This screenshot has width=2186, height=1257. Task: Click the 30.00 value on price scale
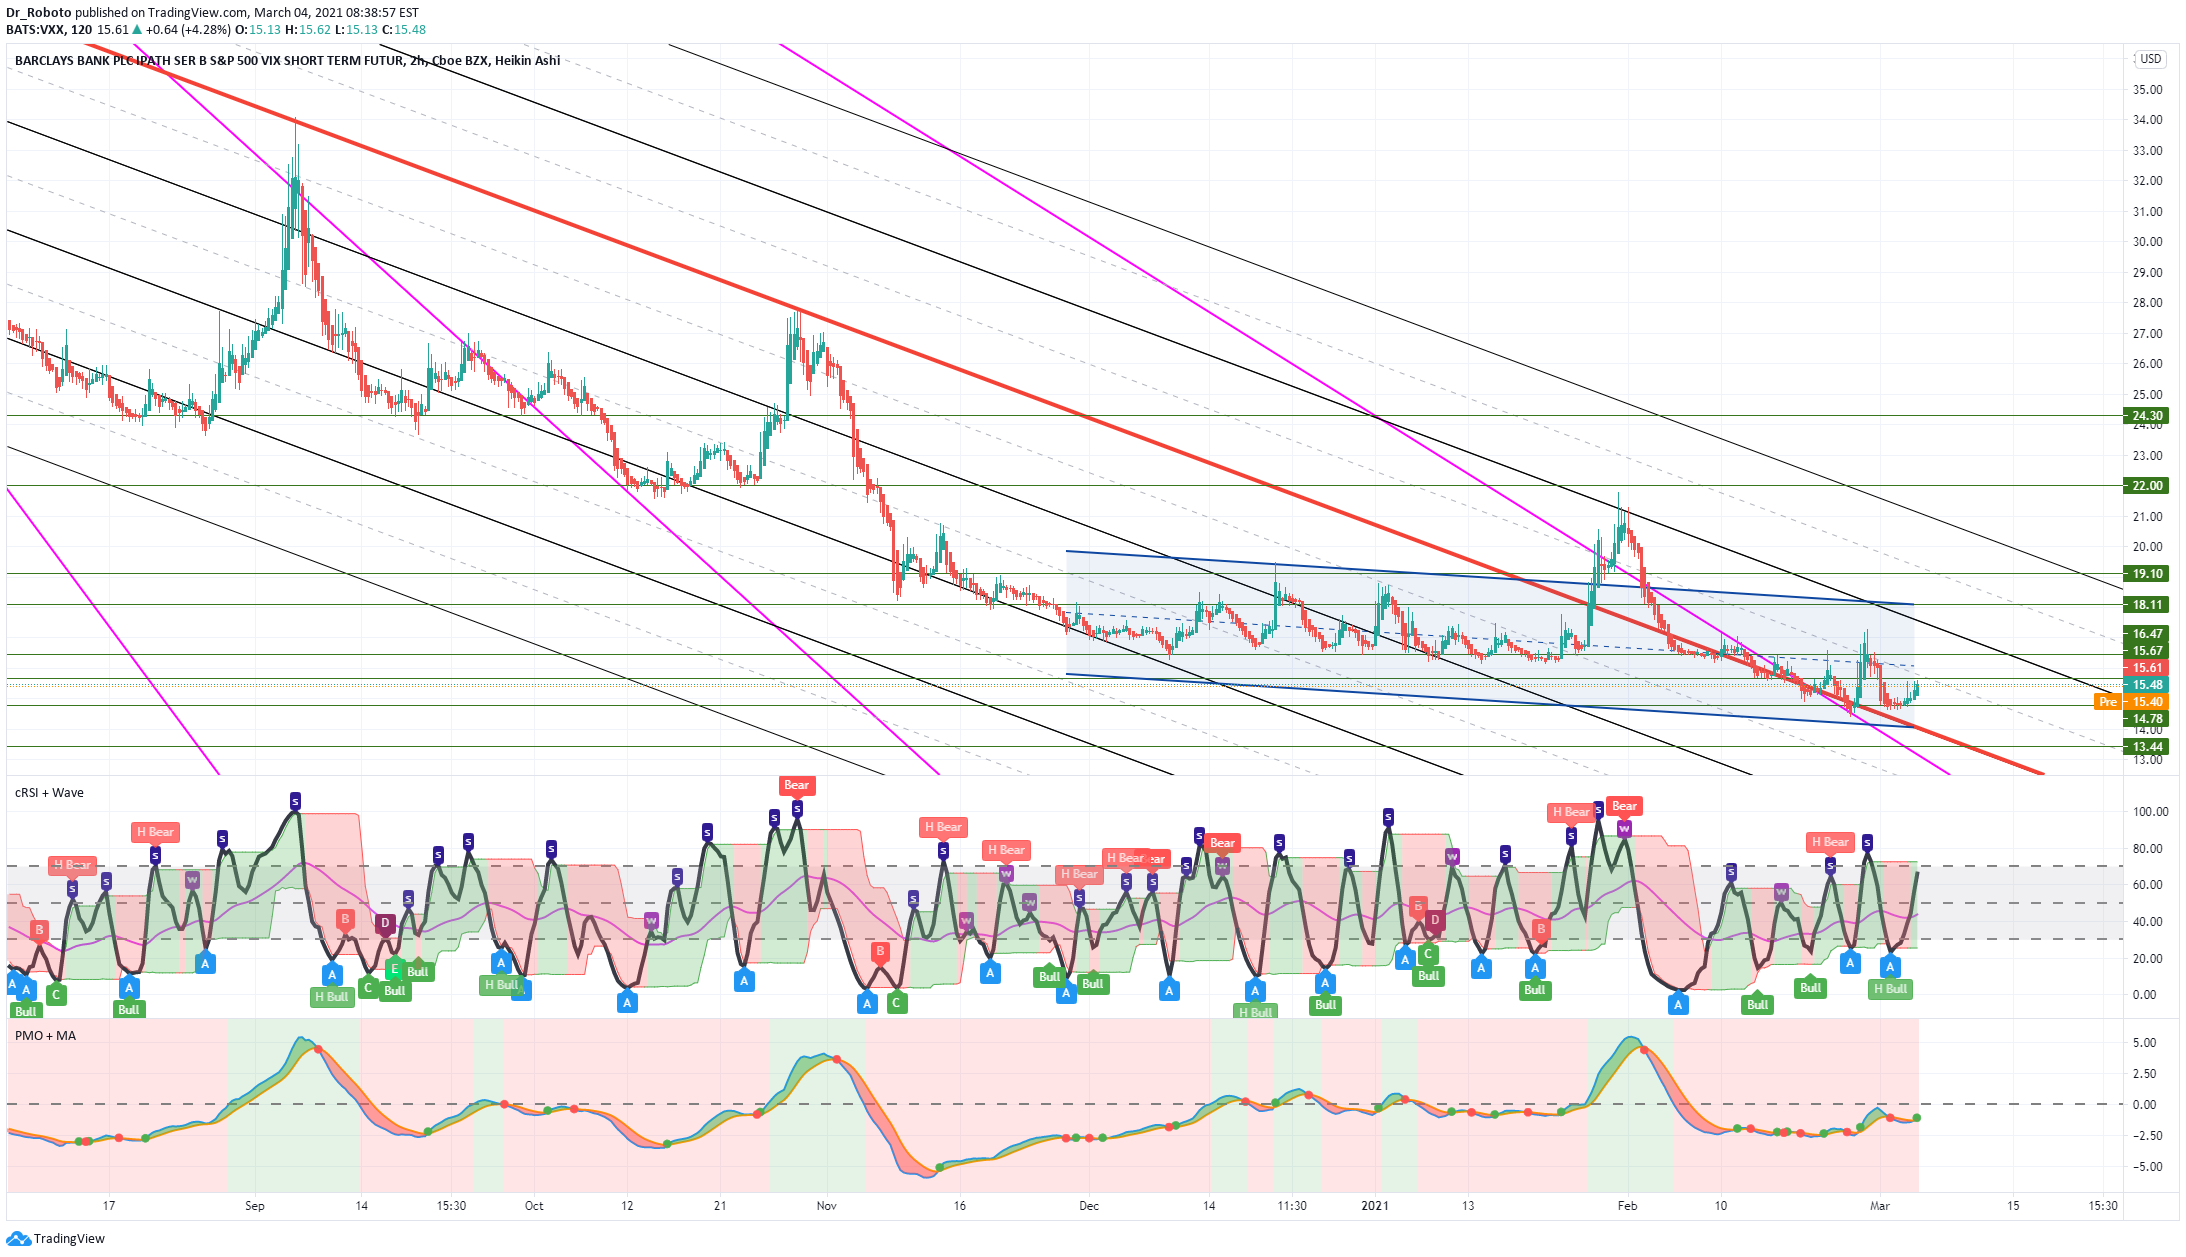pos(2147,242)
